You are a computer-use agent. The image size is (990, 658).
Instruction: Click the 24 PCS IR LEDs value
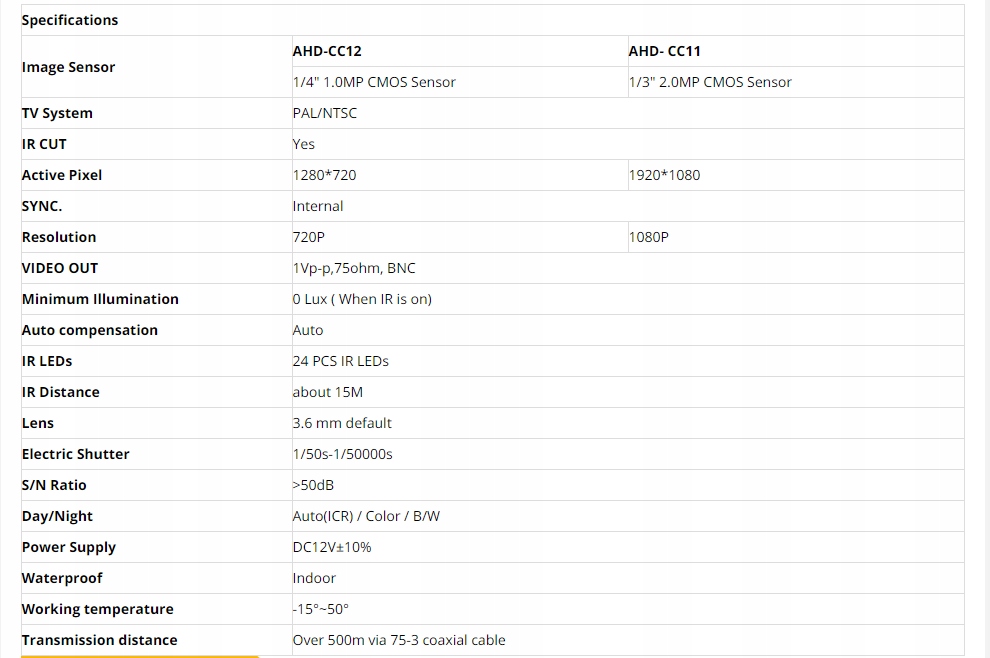341,361
